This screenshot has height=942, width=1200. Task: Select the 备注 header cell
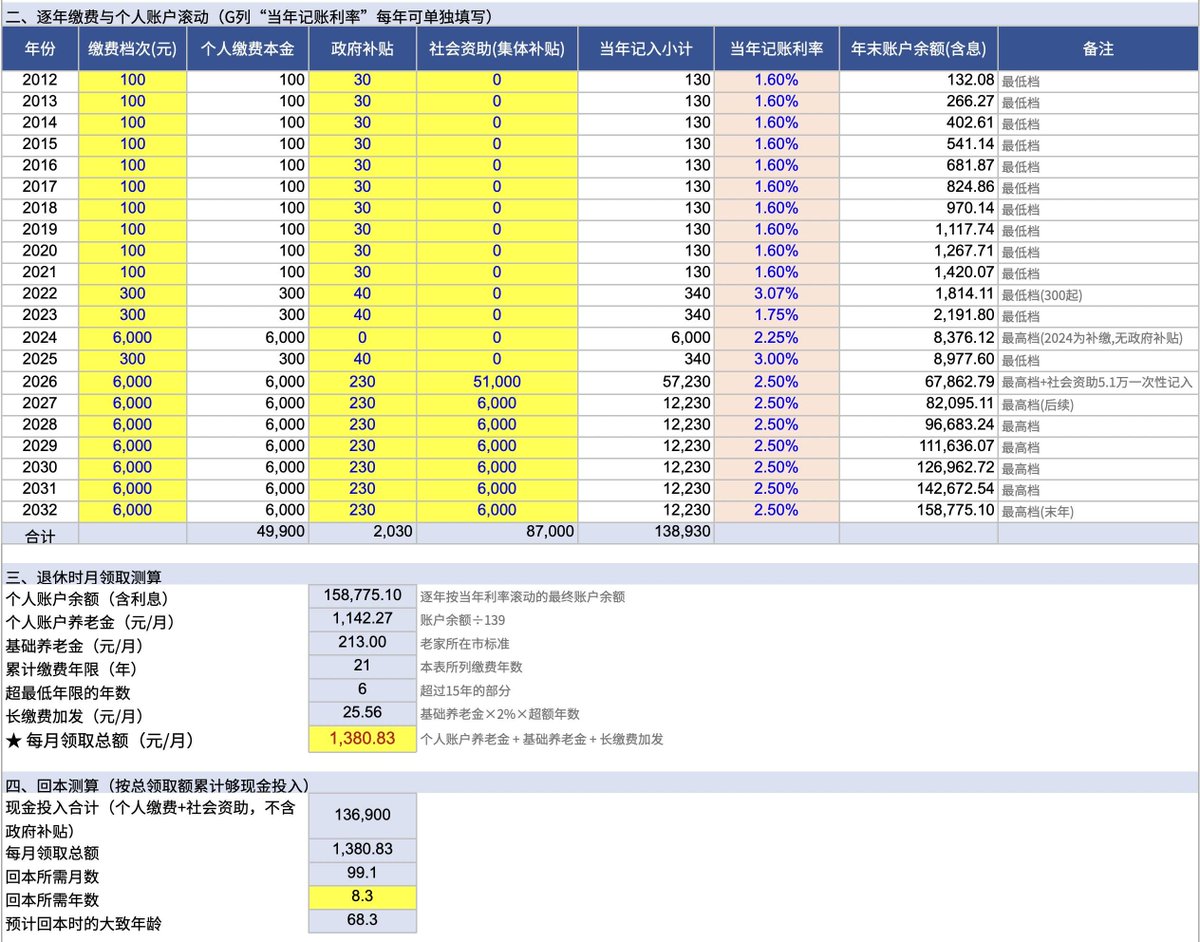click(x=1098, y=49)
